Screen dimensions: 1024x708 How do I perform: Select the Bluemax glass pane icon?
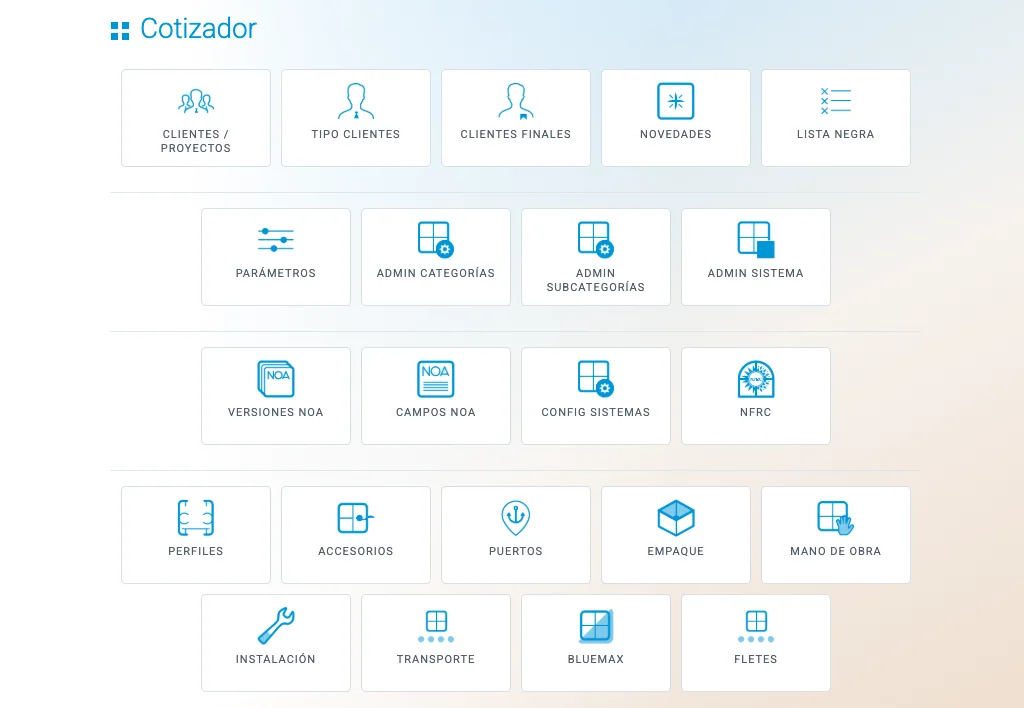coord(596,626)
